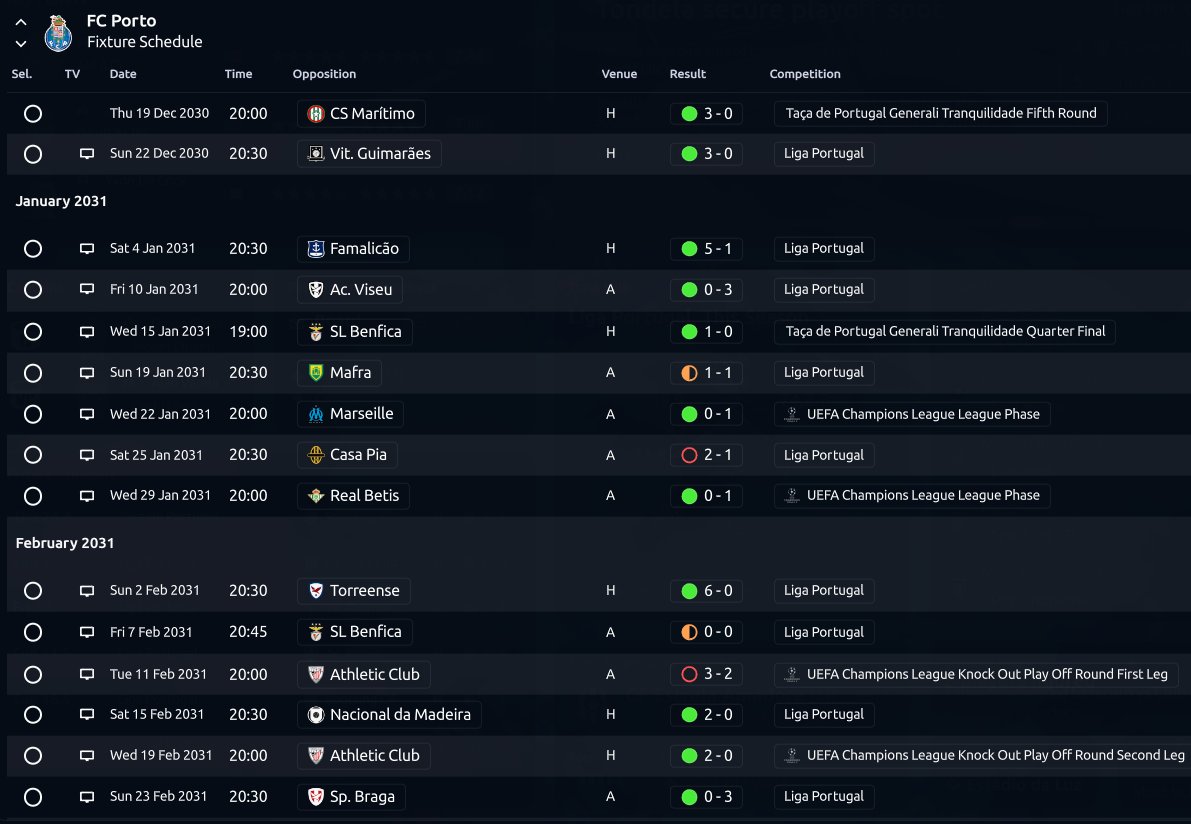Image resolution: width=1191 pixels, height=824 pixels.
Task: Click the TV icon for Famalicão match
Action: coord(87,248)
